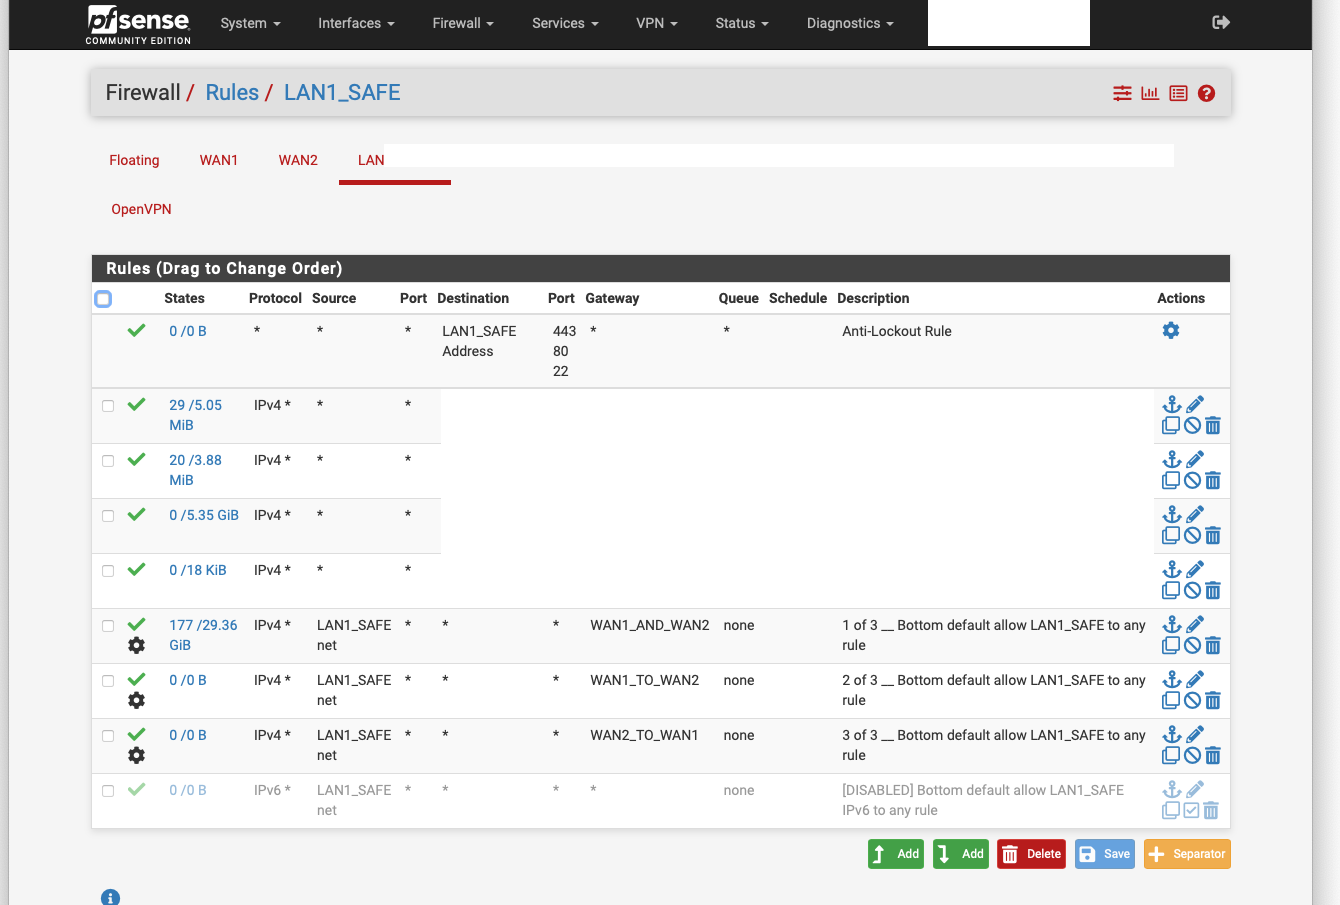Image resolution: width=1340 pixels, height=905 pixels.
Task: Click the logout icon in the top bar
Action: (1220, 22)
